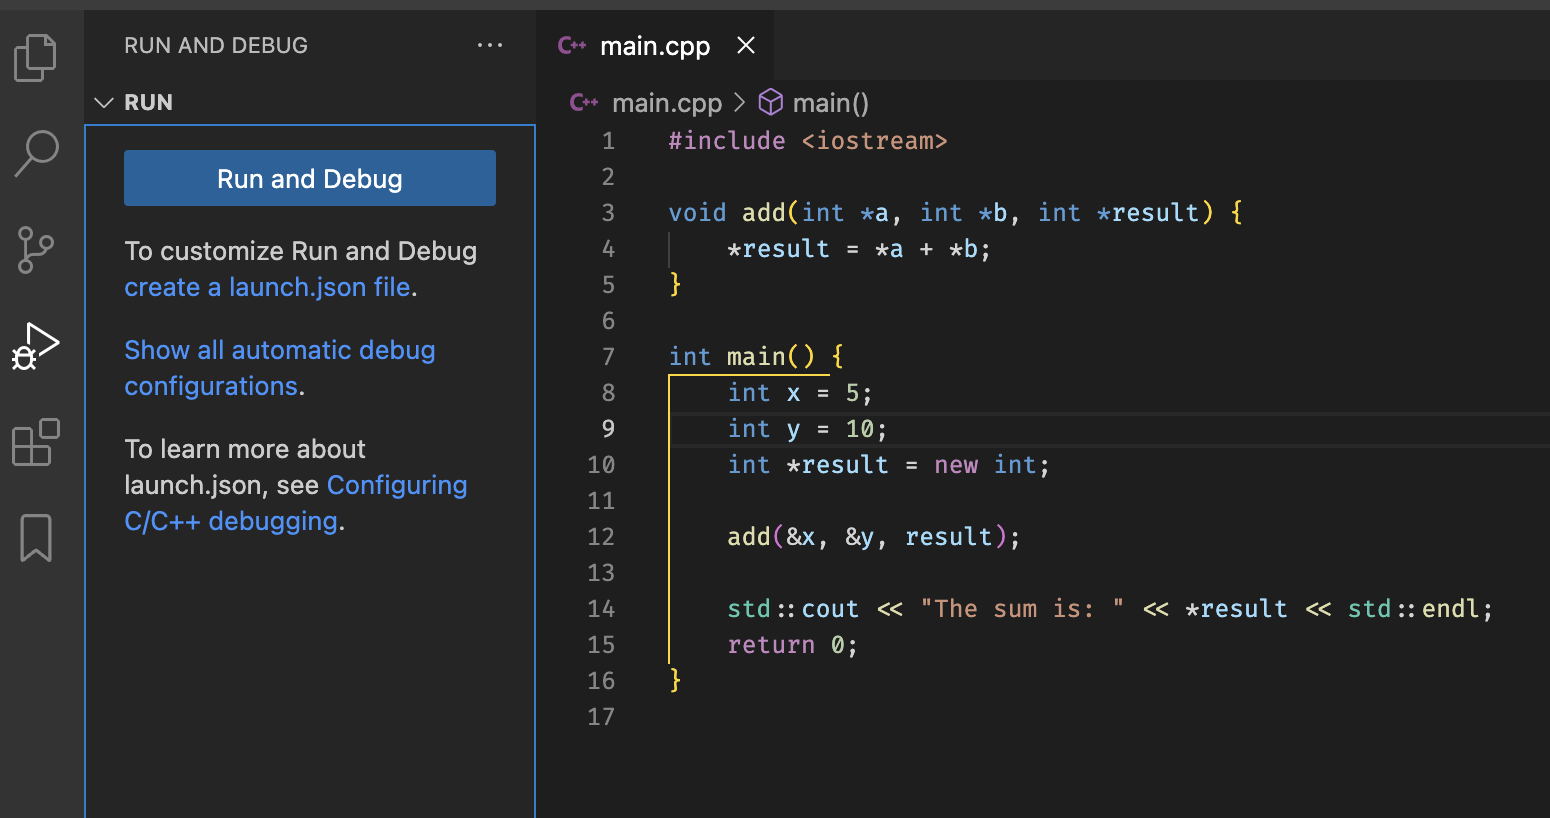Place cursor on 'return 0;' line
The image size is (1550, 818).
(x=791, y=645)
